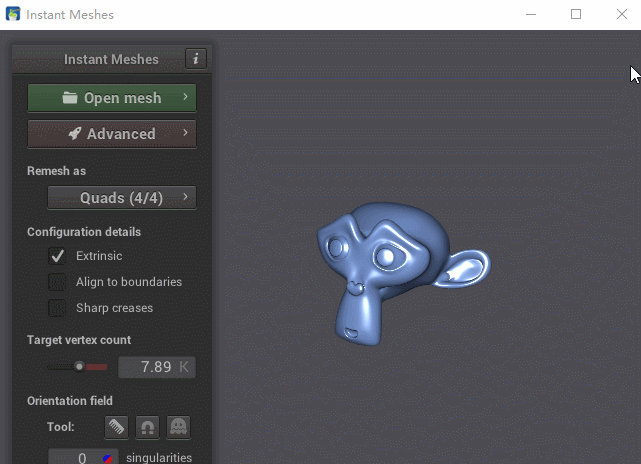This screenshot has height=464, width=641.
Task: Click the monkey head mesh in viewport
Action: [403, 273]
